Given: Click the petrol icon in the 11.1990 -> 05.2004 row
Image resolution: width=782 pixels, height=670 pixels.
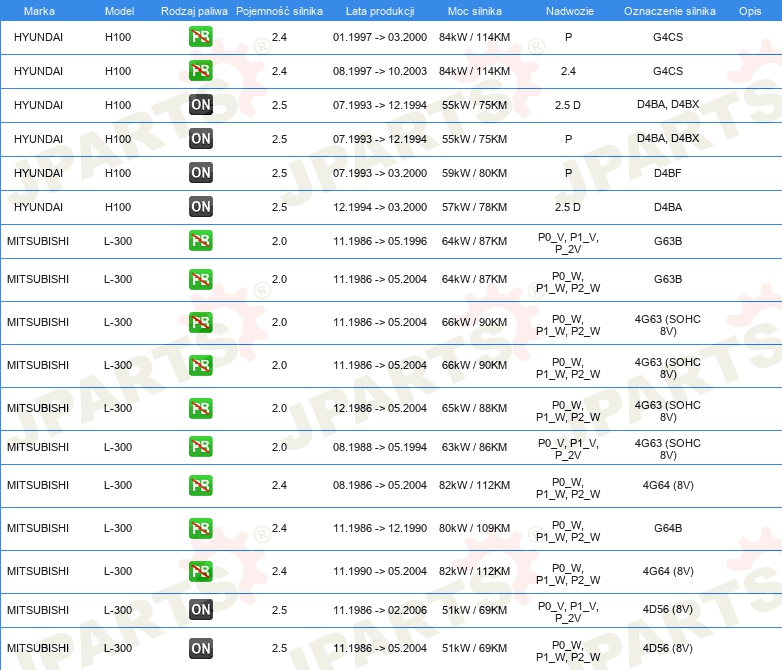Looking at the screenshot, I should (x=200, y=571).
